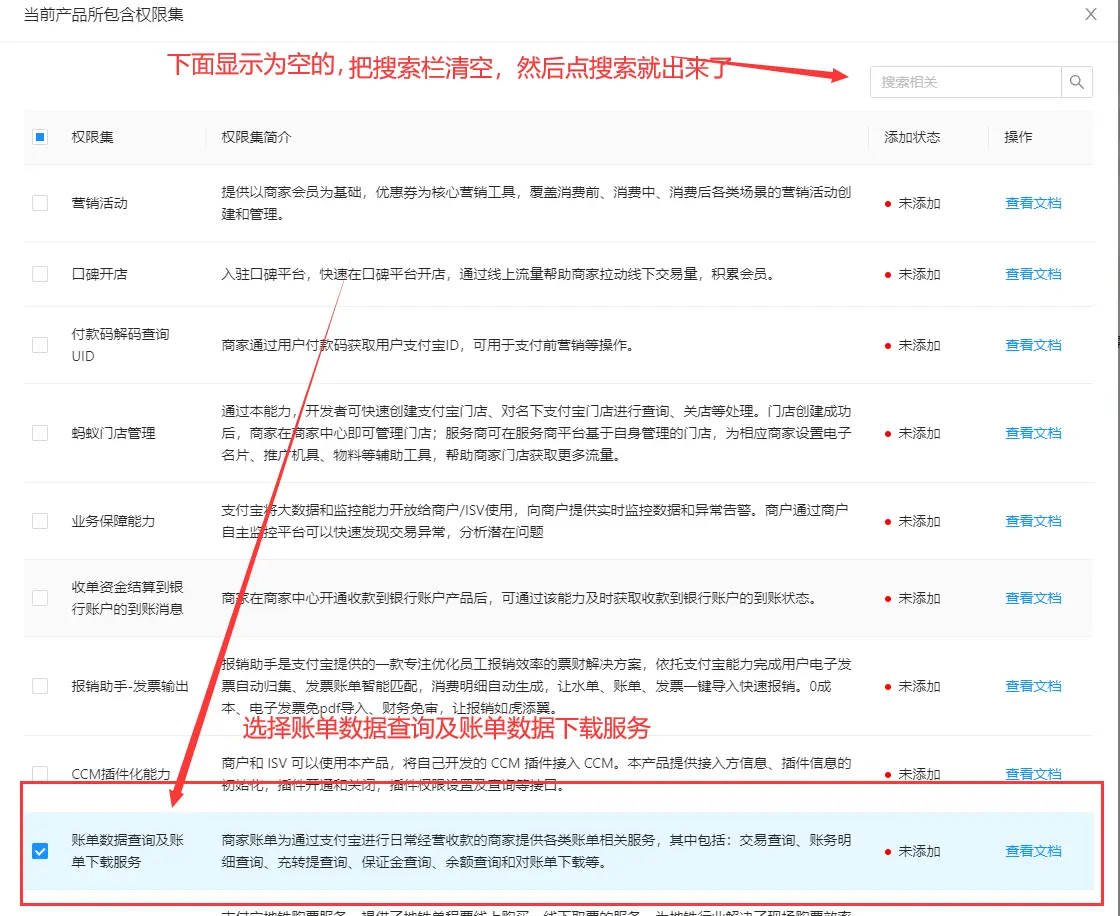Check the CCM插件化能力 checkbox

pos(40,773)
